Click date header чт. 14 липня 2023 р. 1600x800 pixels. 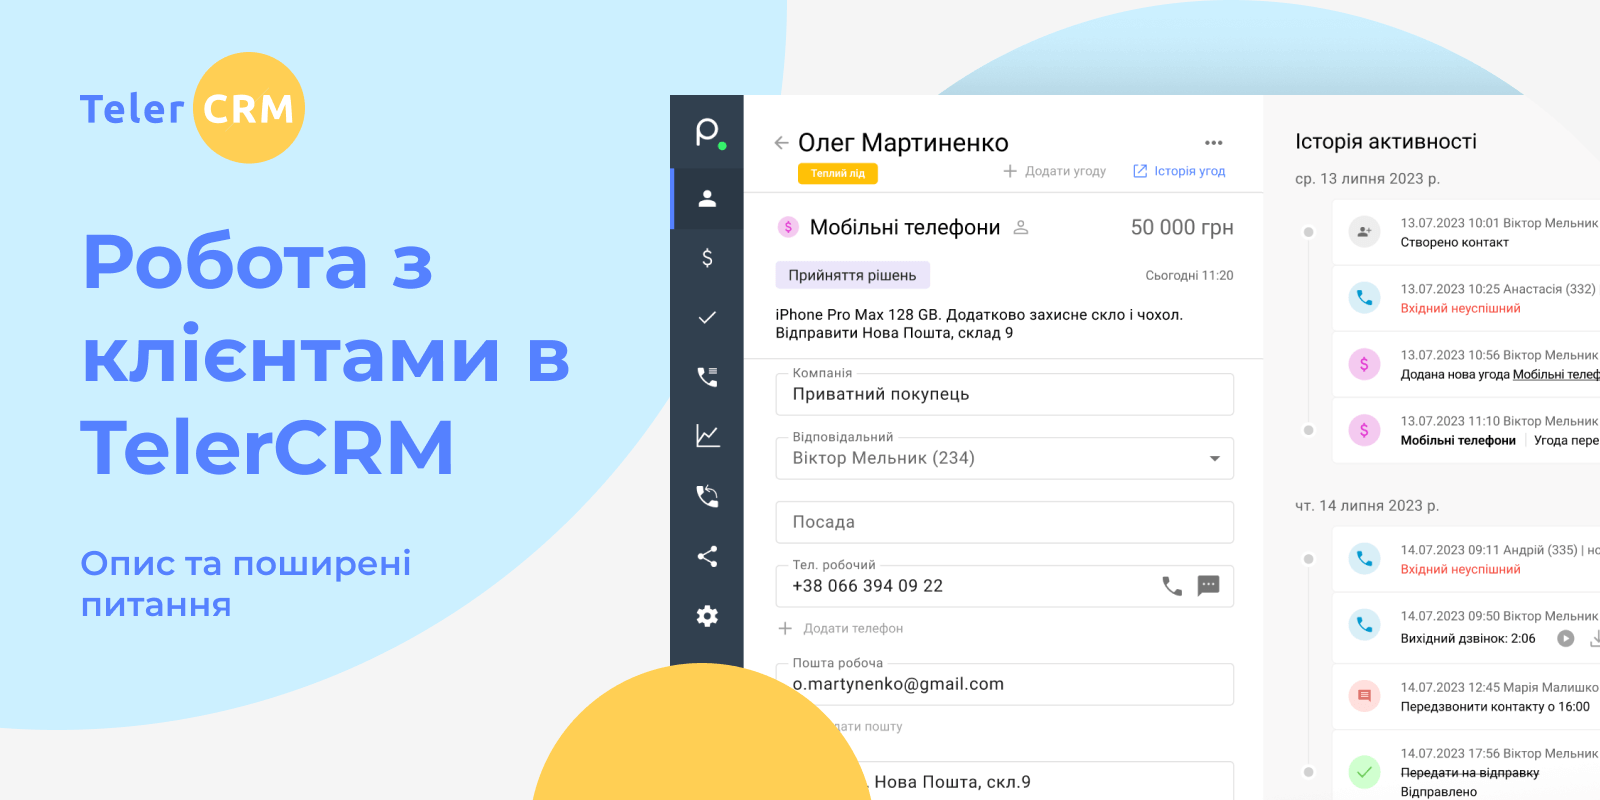(1367, 505)
